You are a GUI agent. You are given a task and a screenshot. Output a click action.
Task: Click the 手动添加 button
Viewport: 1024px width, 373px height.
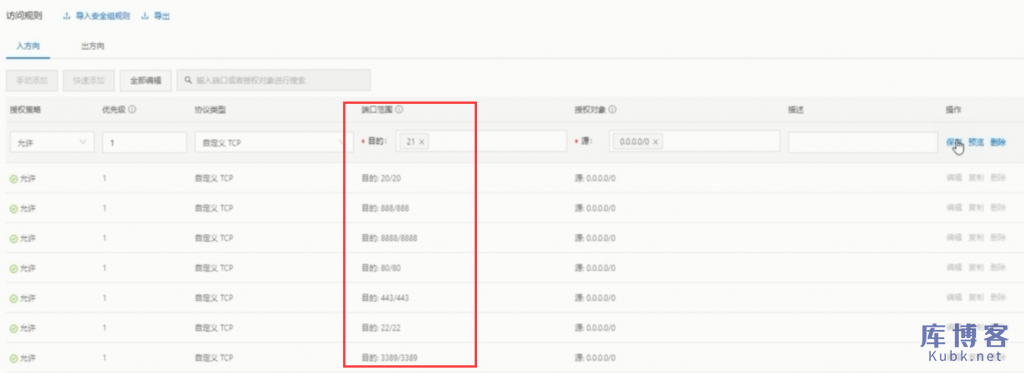pos(32,80)
